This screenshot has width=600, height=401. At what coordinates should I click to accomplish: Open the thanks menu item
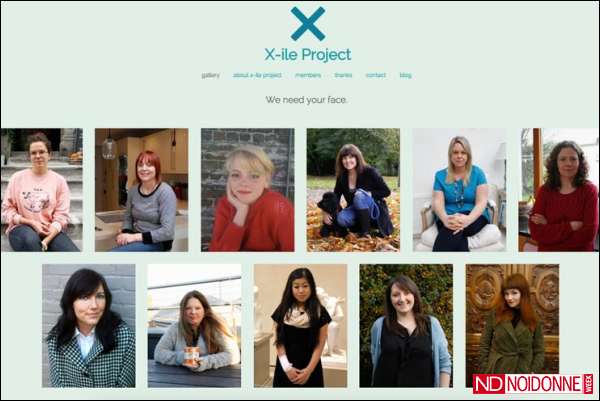pyautogui.click(x=343, y=75)
